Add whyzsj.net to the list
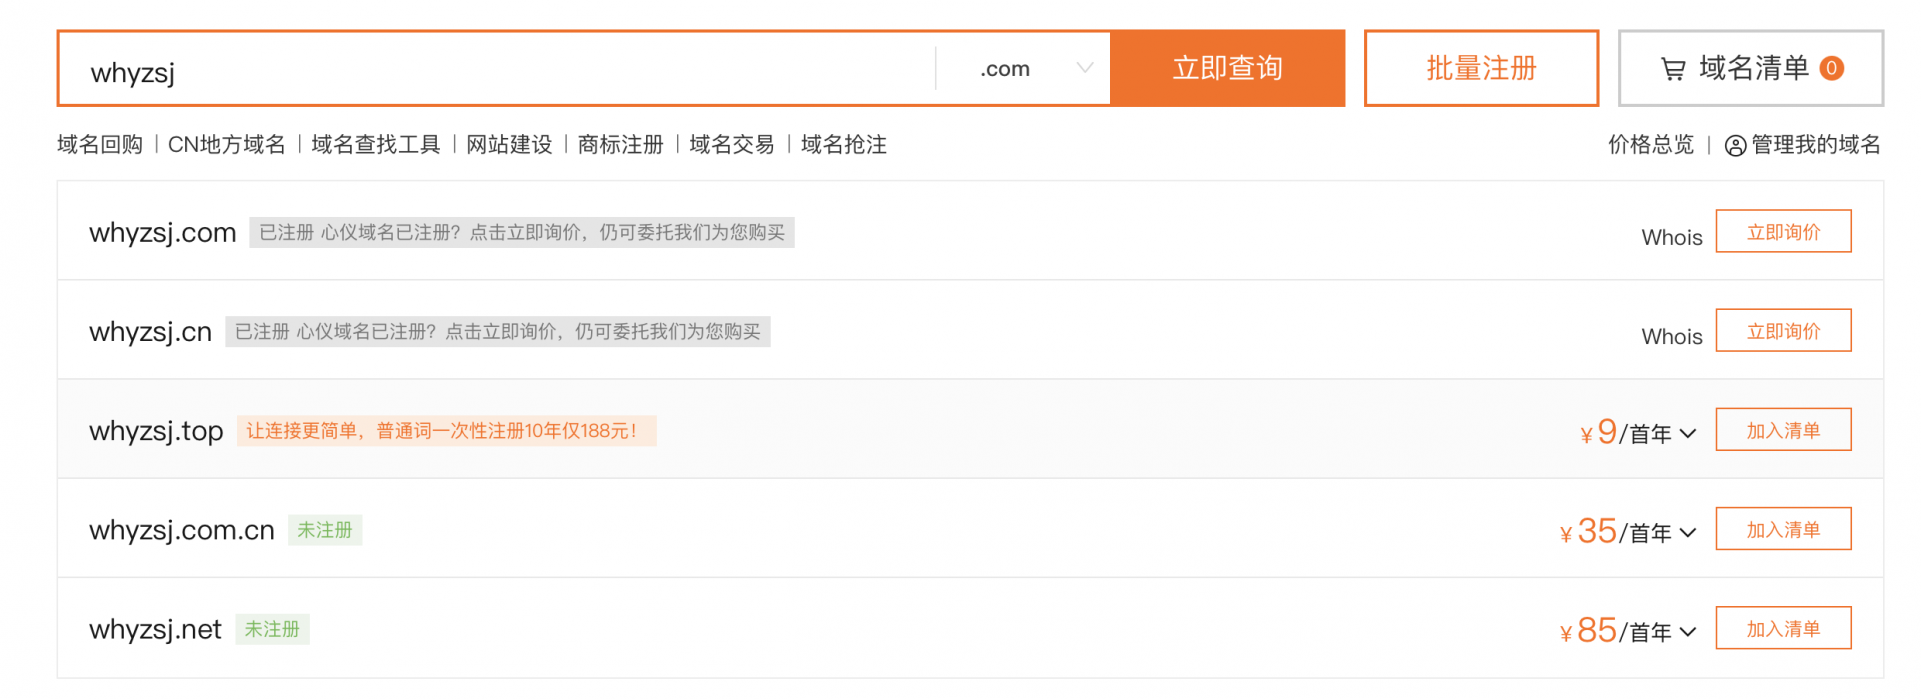Image resolution: width=1921 pixels, height=699 pixels. (1783, 627)
